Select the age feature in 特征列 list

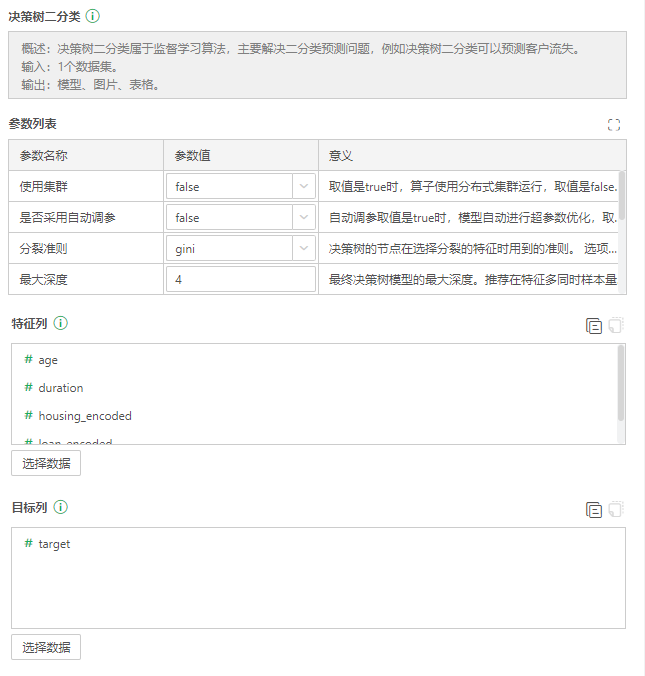point(48,360)
